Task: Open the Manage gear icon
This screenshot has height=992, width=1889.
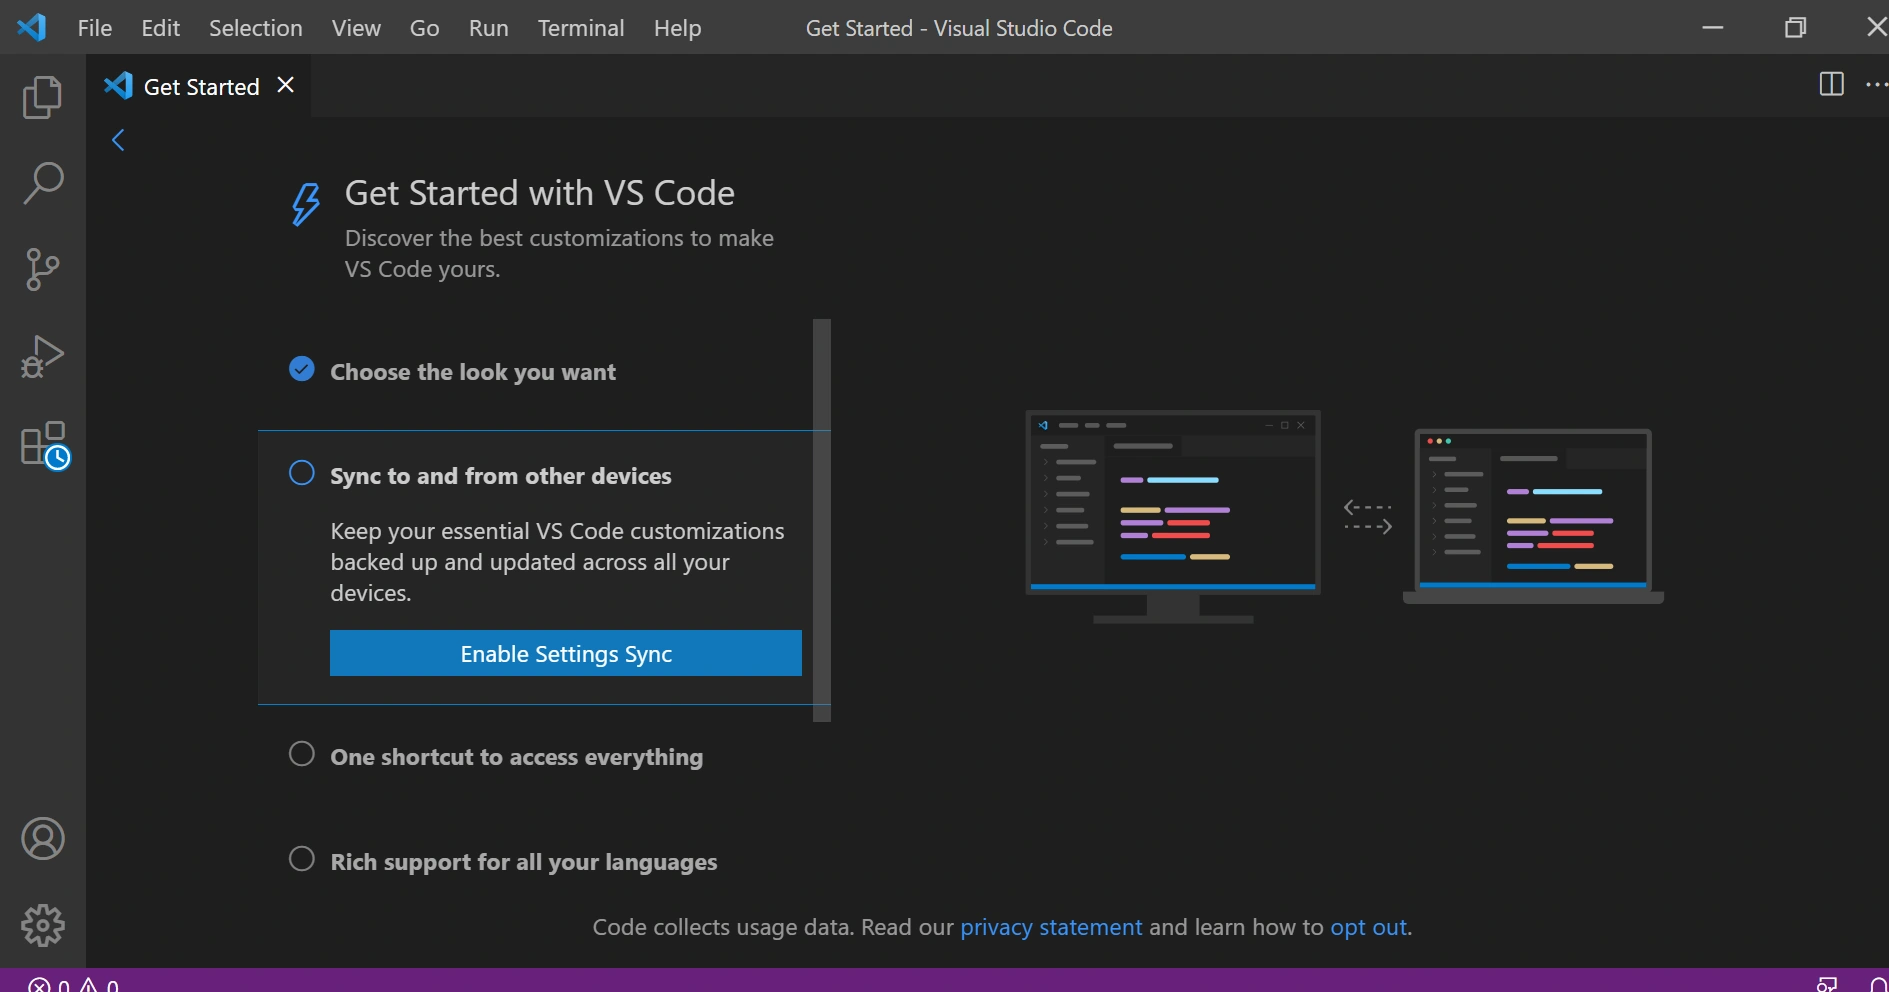Action: (43, 926)
